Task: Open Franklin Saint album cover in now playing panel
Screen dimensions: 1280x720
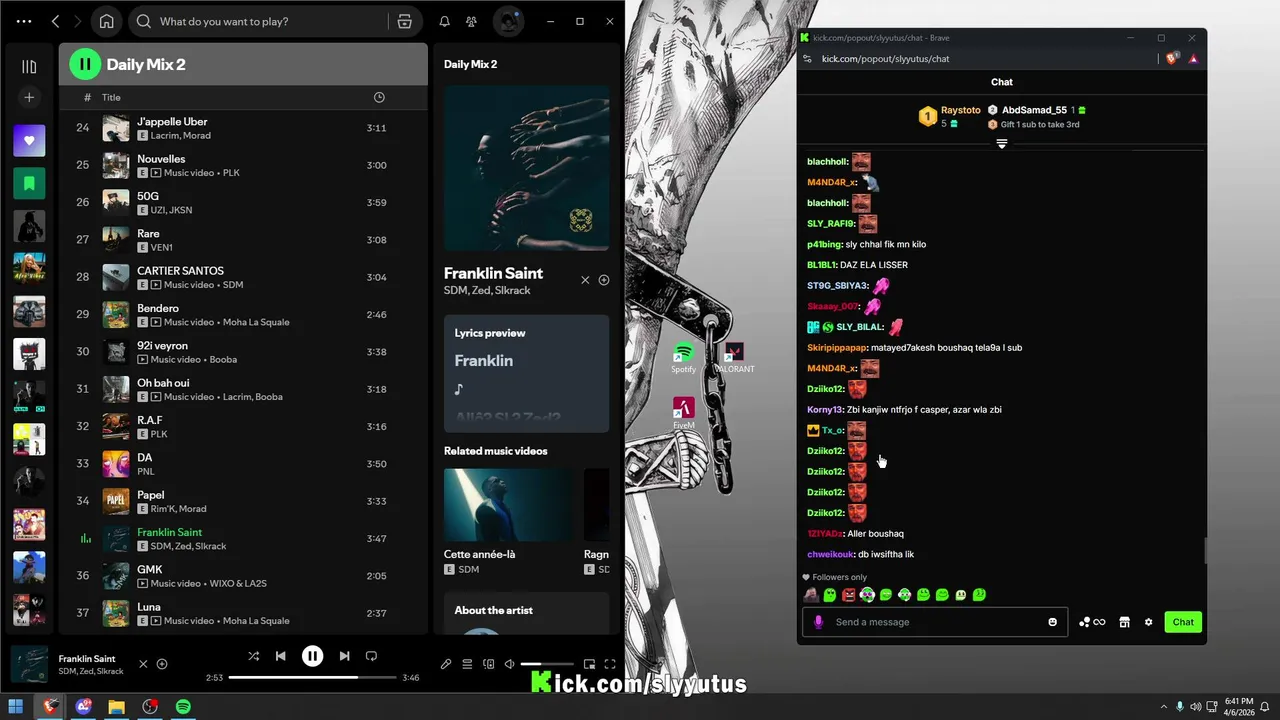Action: pyautogui.click(x=526, y=168)
